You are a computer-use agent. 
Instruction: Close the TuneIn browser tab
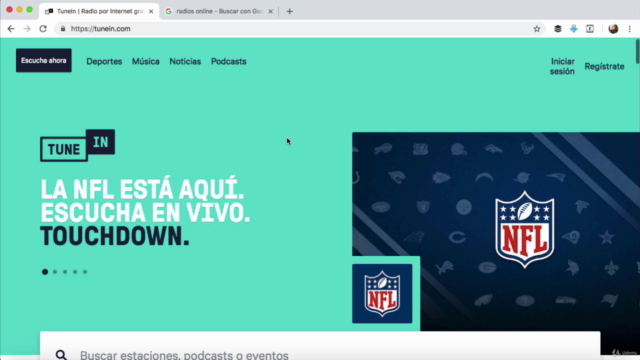pos(151,11)
